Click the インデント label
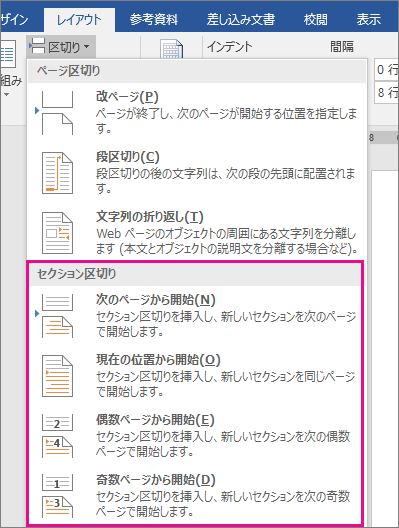 coord(229,46)
